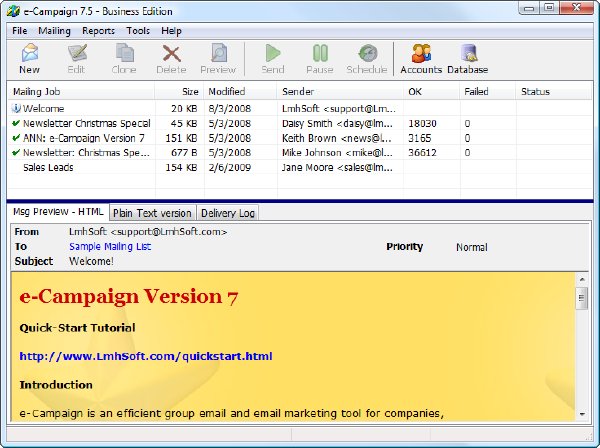Image resolution: width=600 pixels, height=448 pixels.
Task: Click sender Mike Johnson cell
Action: tap(337, 152)
